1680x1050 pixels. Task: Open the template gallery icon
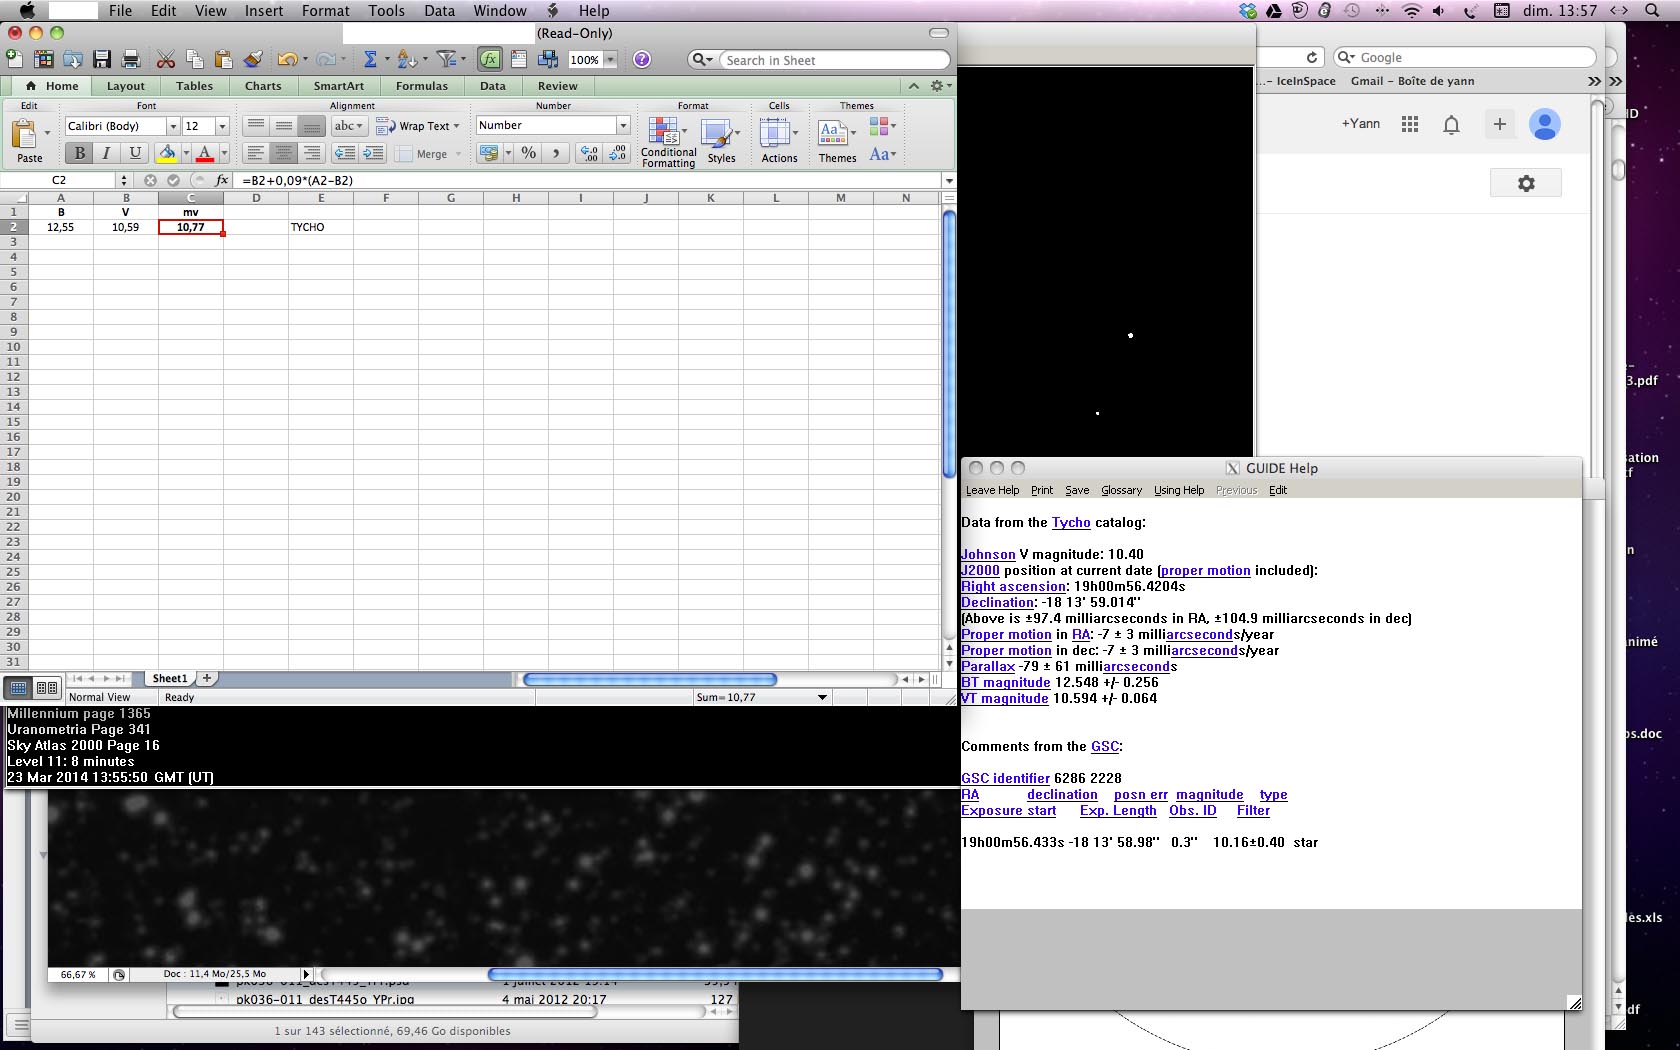pos(44,59)
